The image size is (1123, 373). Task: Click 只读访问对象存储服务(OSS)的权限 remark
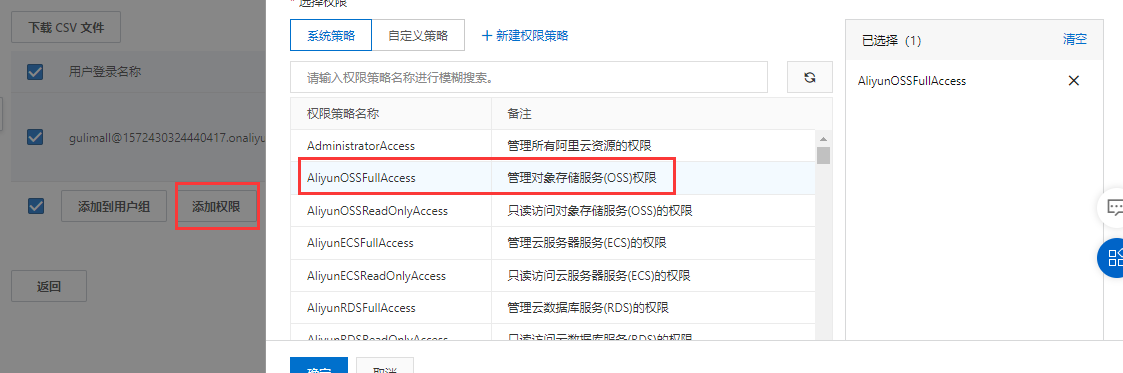599,210
